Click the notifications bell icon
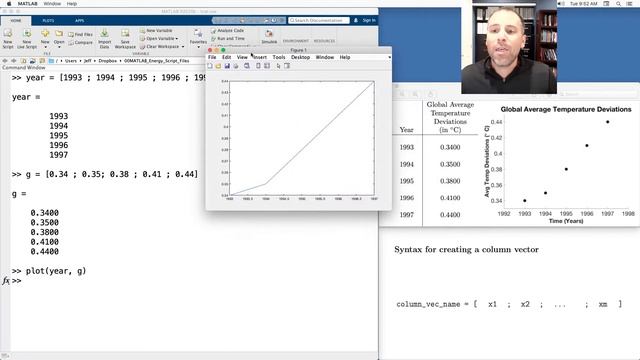 tap(356, 20)
